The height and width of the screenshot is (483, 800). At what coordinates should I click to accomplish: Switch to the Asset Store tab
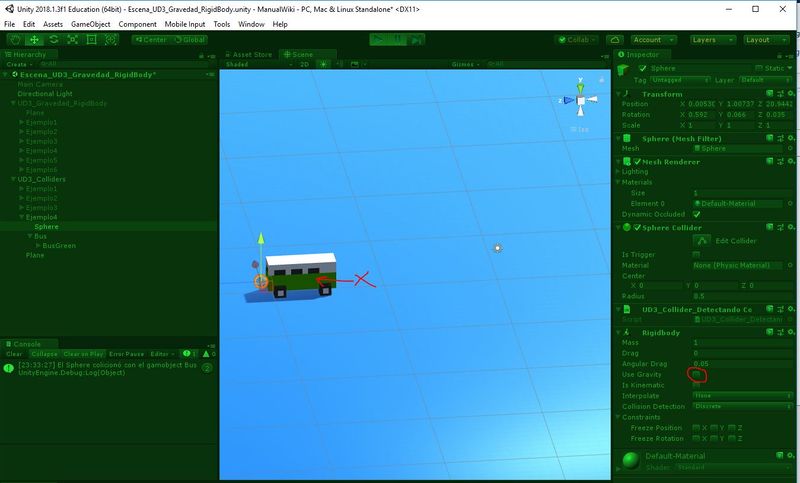pos(248,55)
